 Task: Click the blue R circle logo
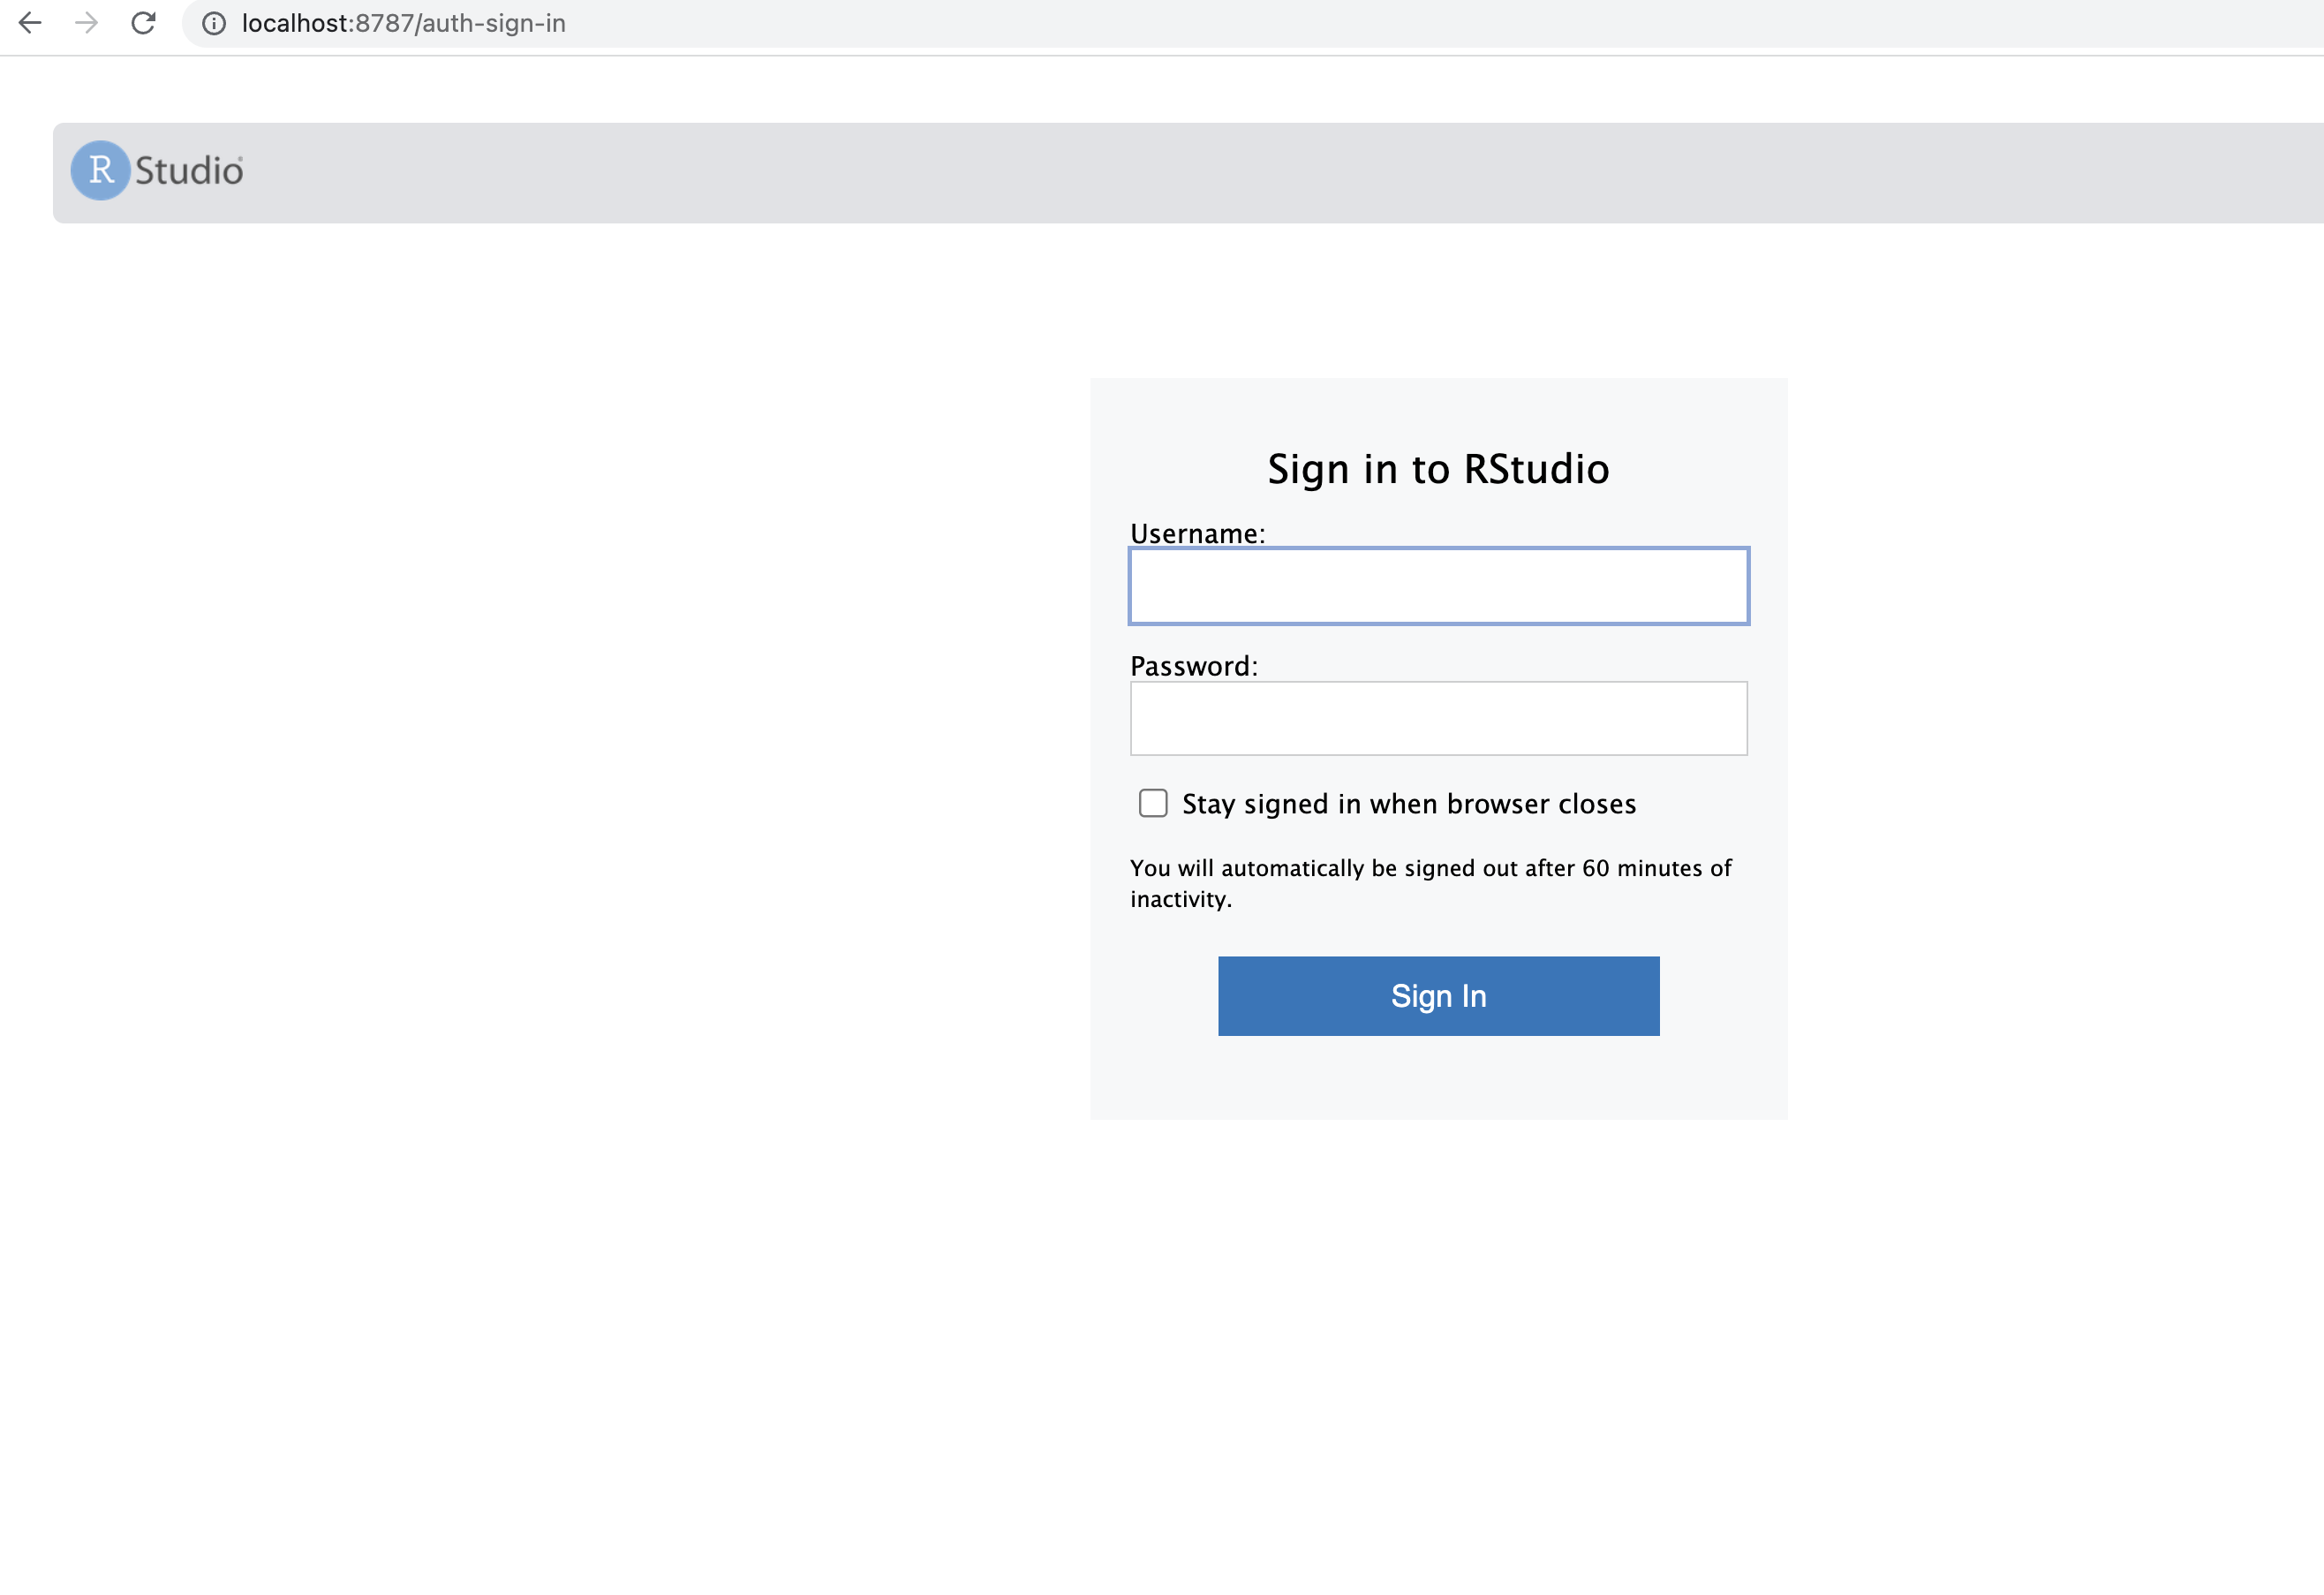pos(100,170)
